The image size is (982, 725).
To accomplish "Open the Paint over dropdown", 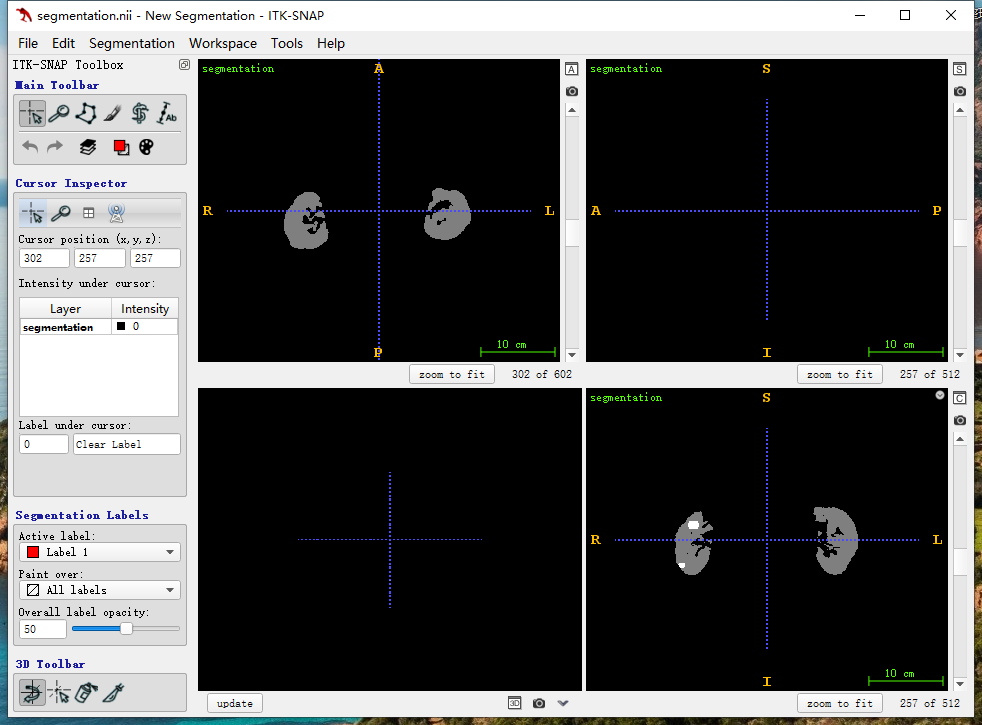I will point(100,590).
